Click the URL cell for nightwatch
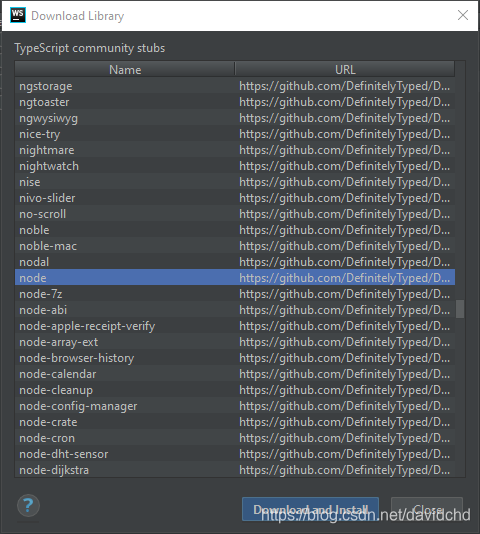480x534 pixels. 345,166
